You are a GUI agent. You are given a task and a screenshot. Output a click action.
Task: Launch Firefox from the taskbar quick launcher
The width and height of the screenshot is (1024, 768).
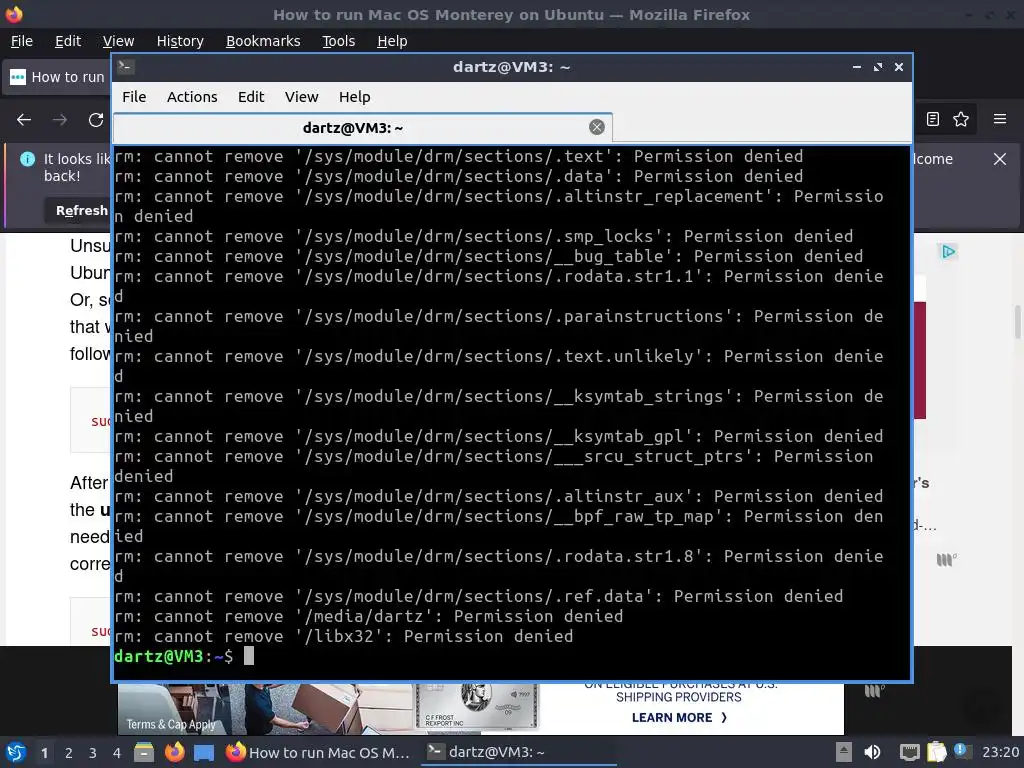(x=174, y=752)
